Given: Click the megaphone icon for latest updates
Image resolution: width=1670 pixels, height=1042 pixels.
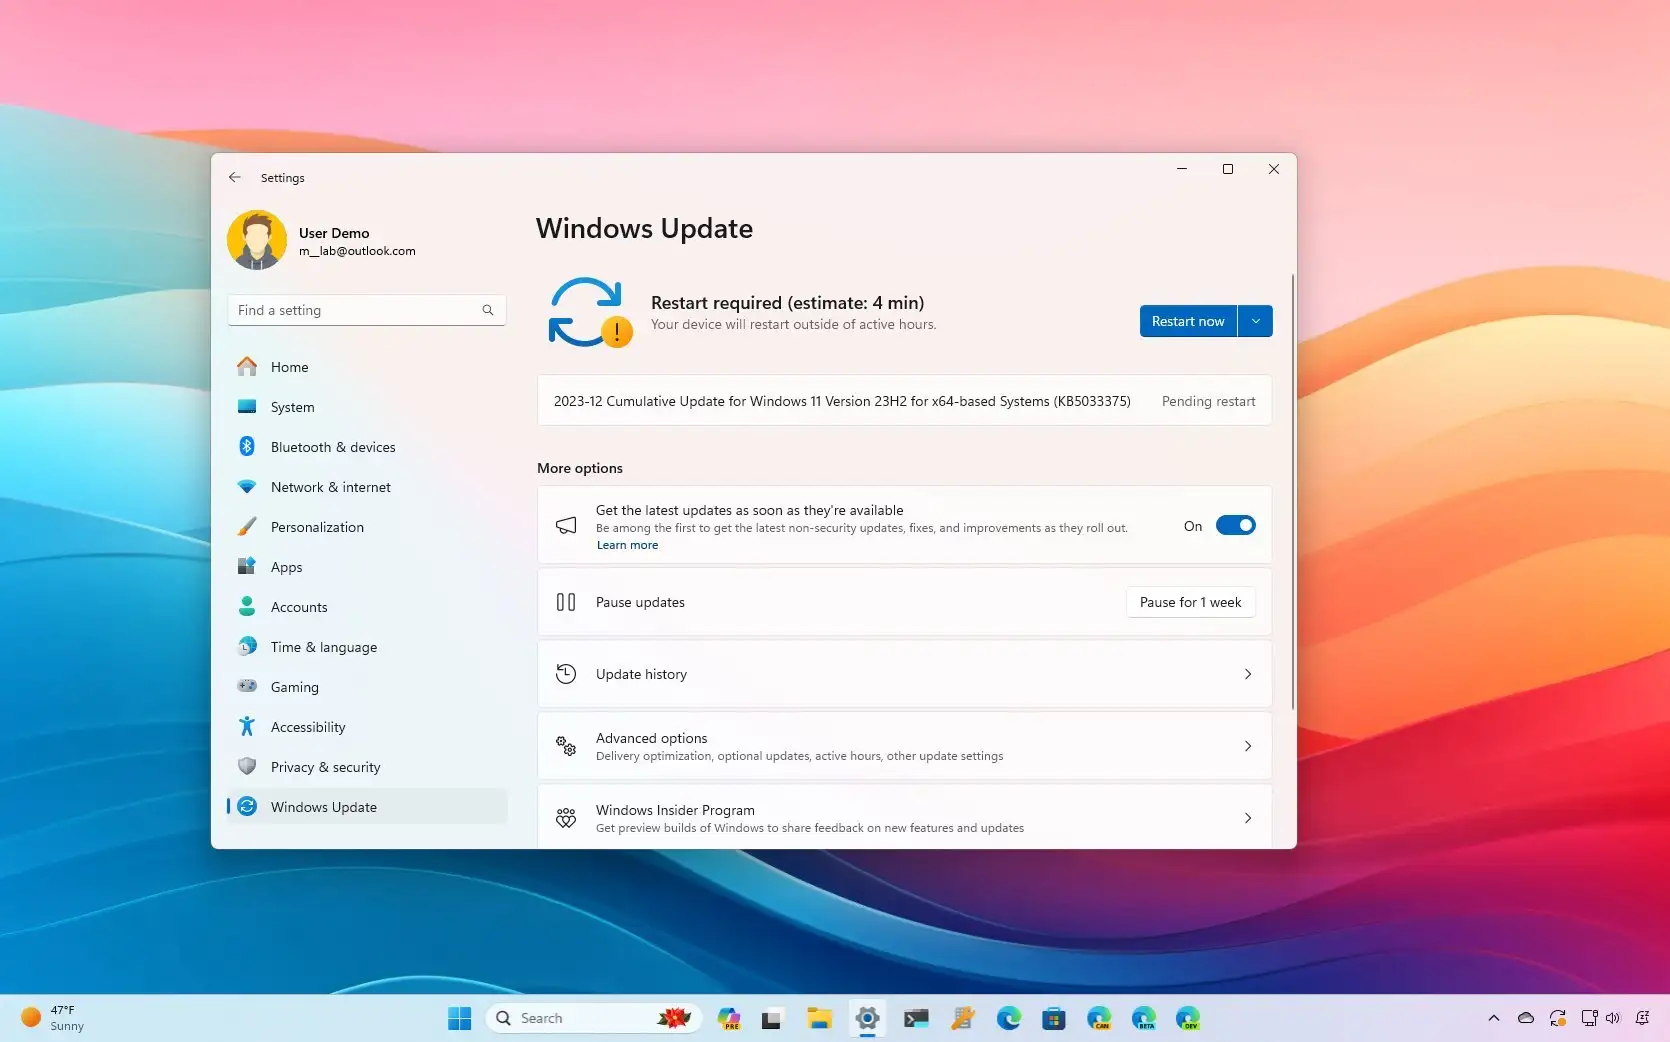Looking at the screenshot, I should pos(566,525).
